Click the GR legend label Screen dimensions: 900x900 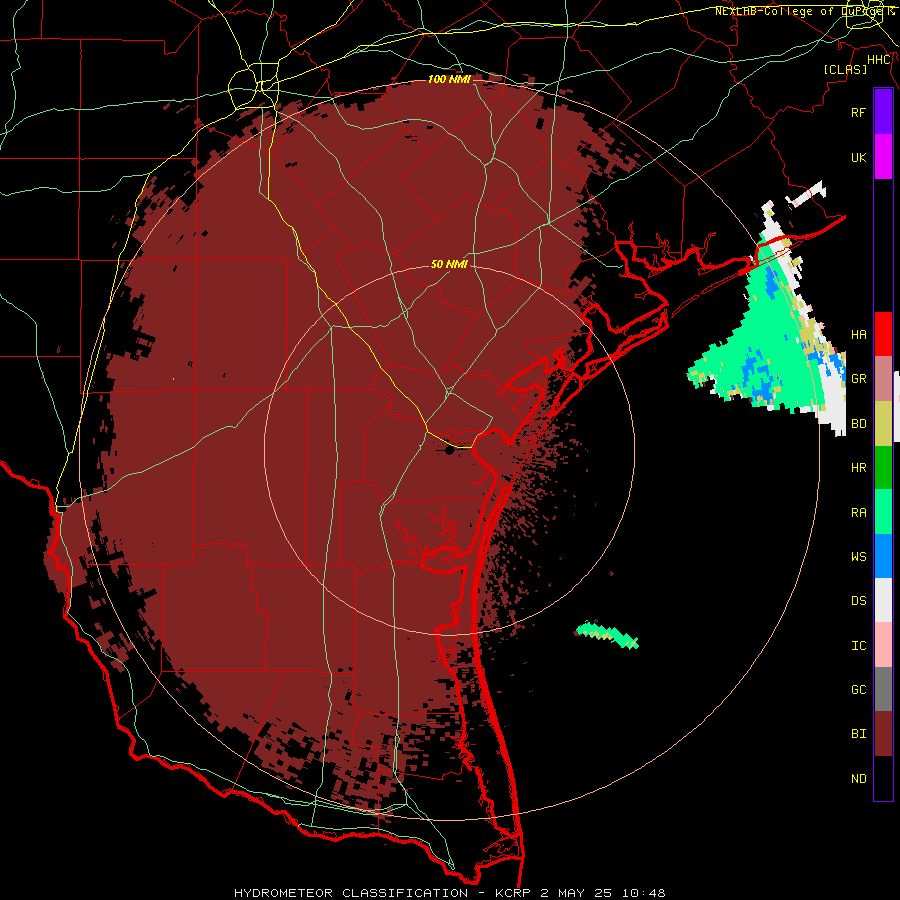pos(858,379)
